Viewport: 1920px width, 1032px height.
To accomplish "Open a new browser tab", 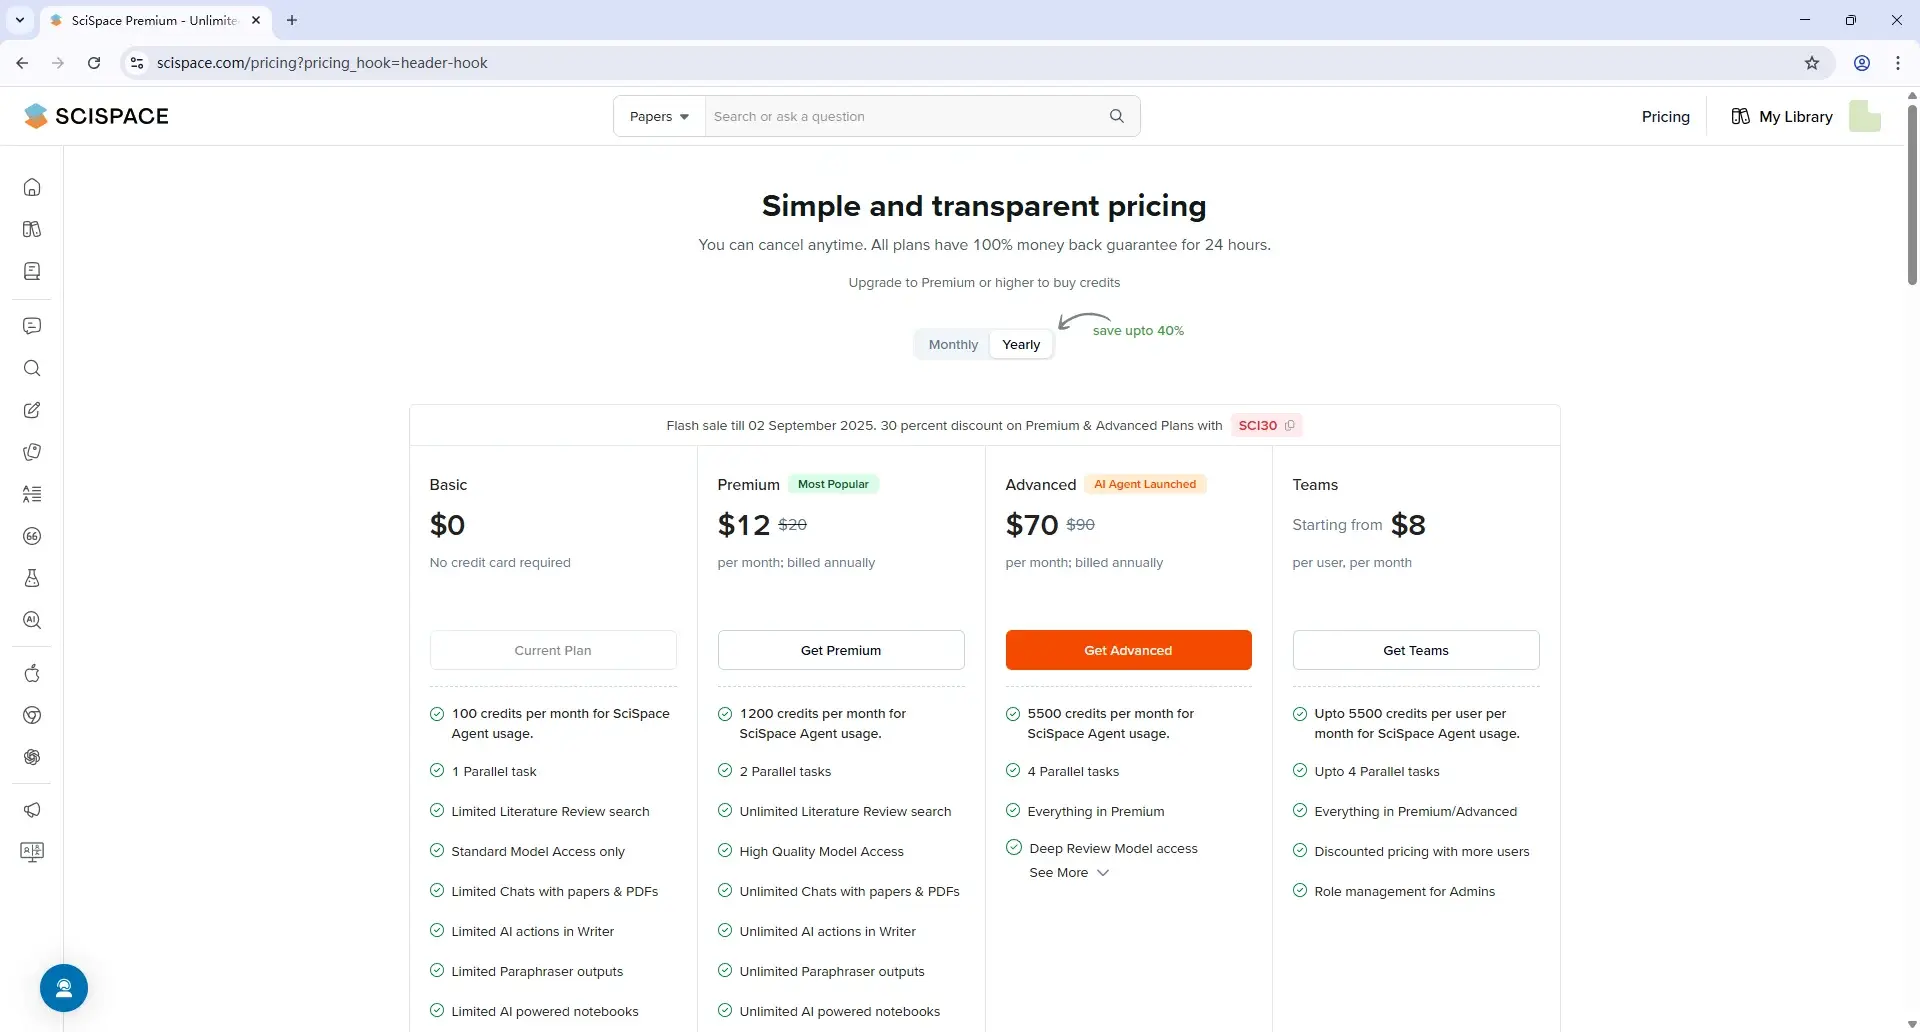I will (x=292, y=20).
